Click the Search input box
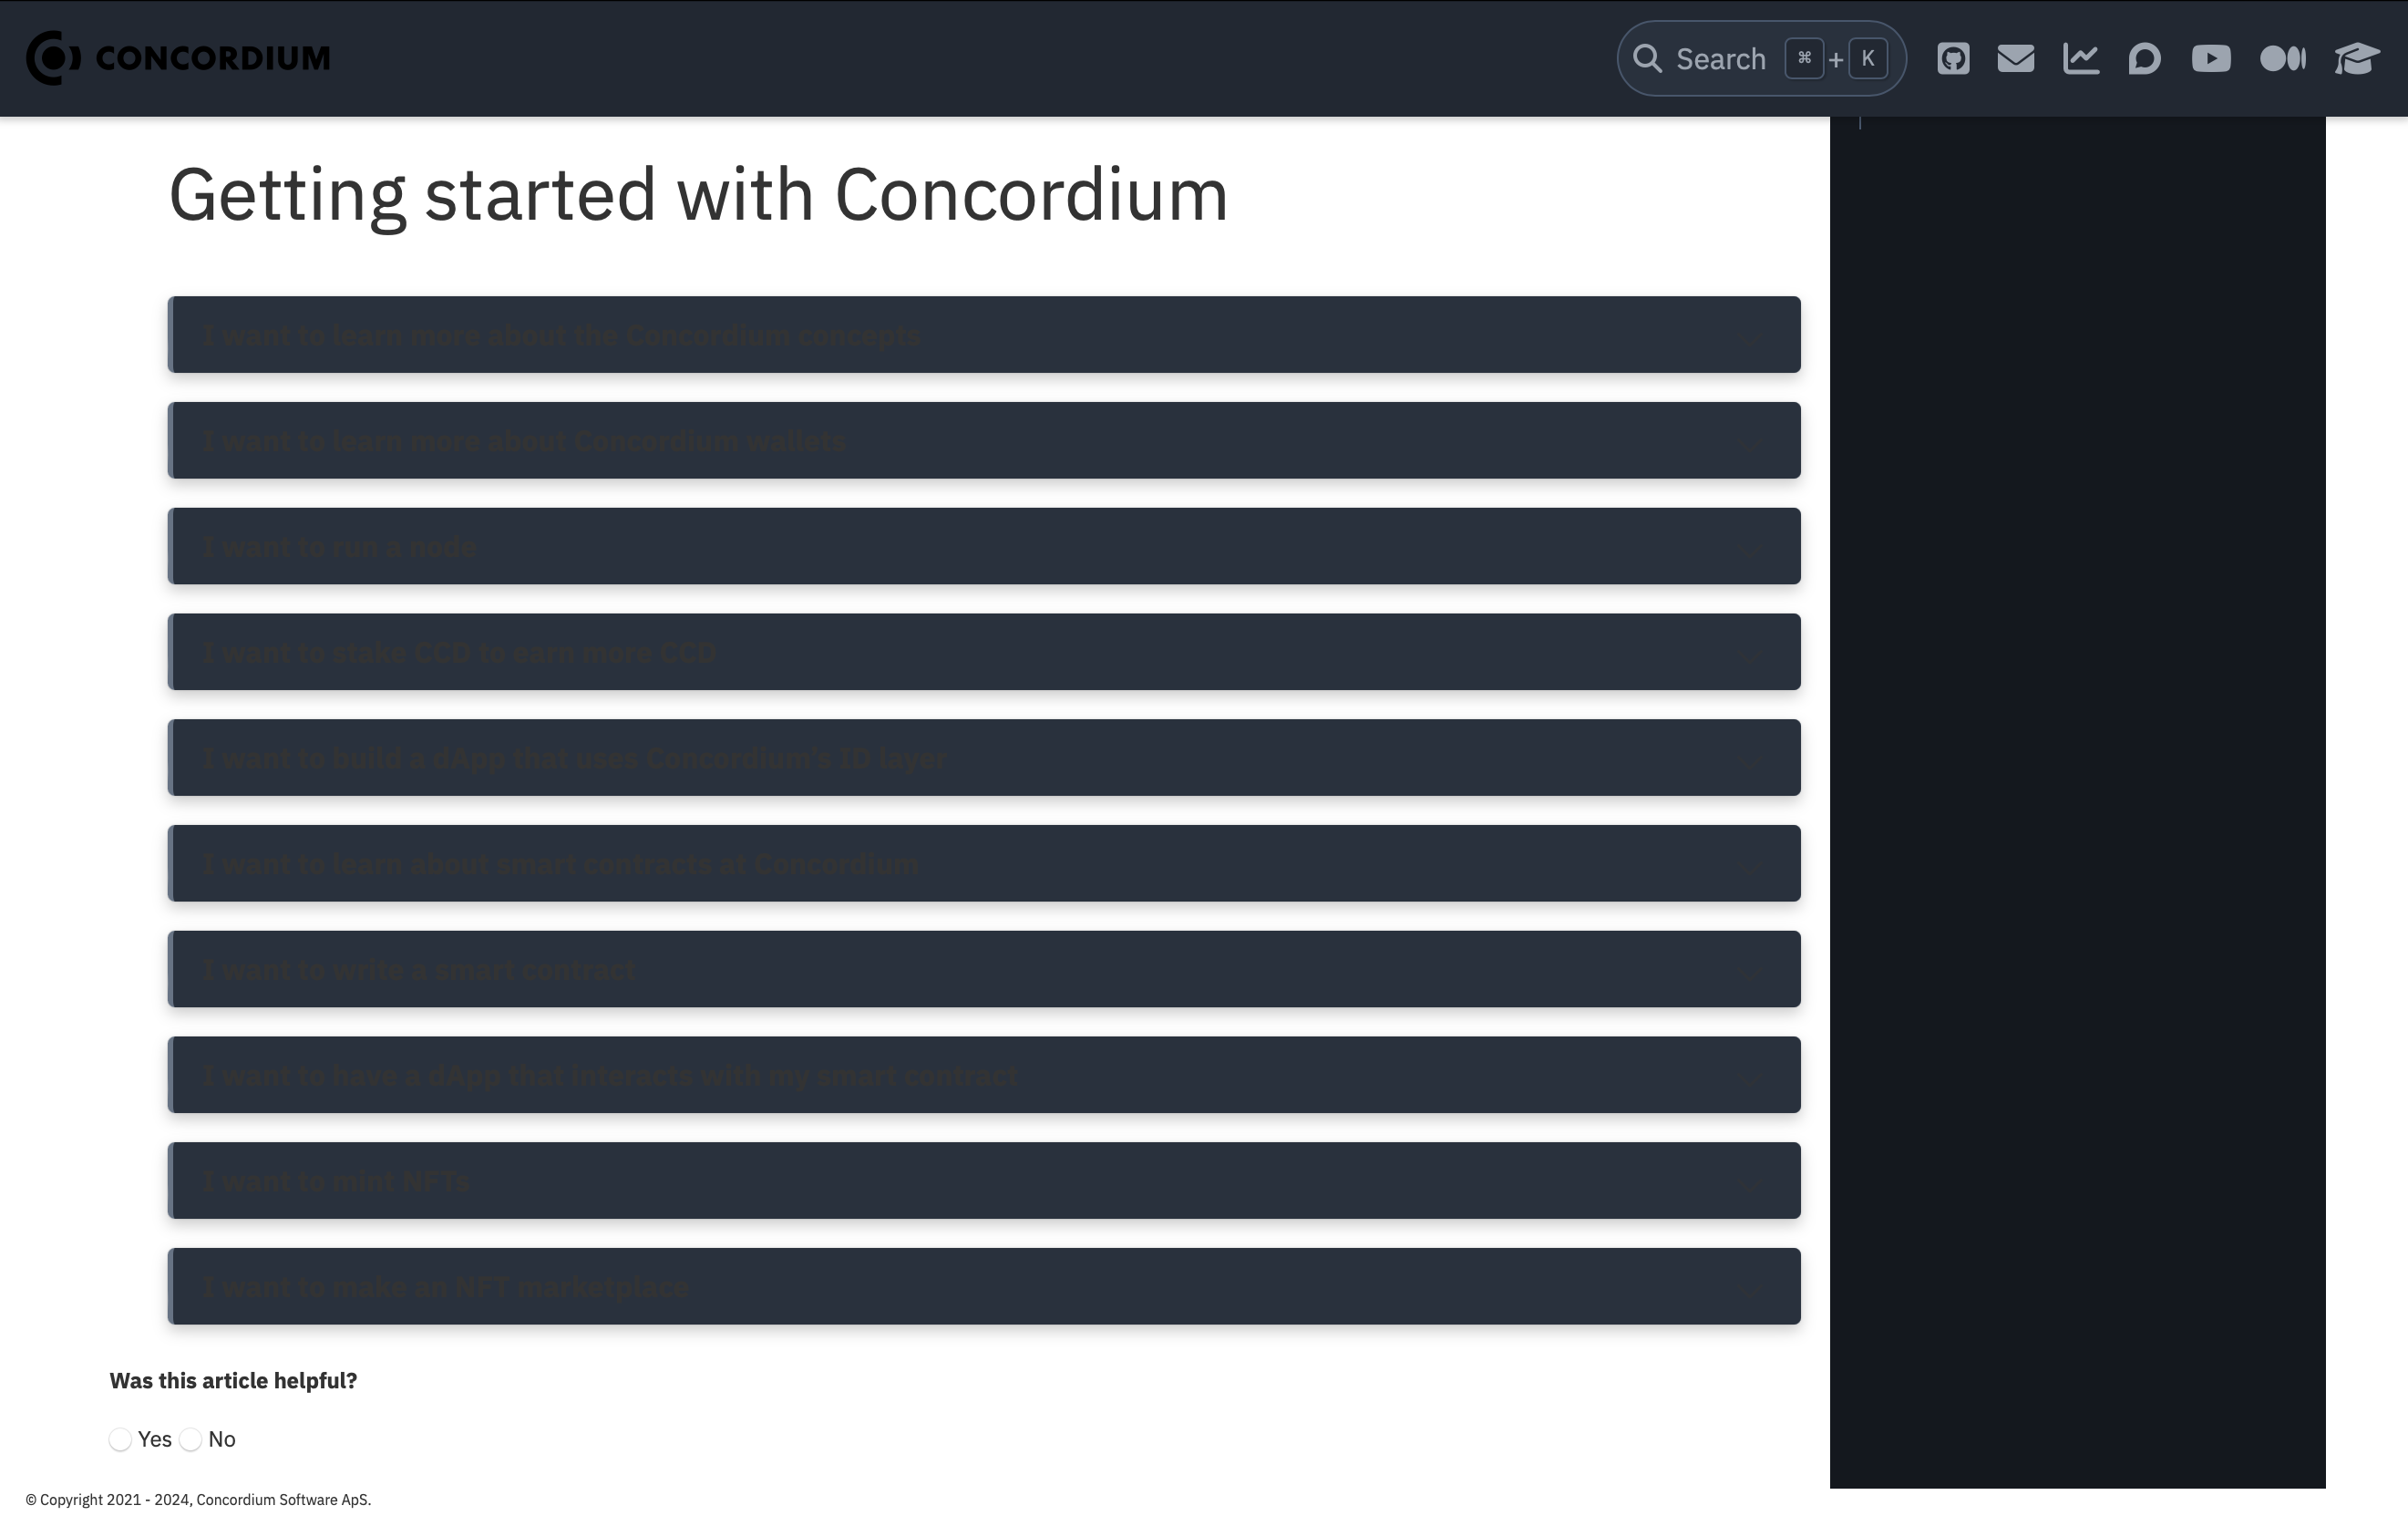The width and height of the screenshot is (2408, 1526). pyautogui.click(x=1761, y=59)
